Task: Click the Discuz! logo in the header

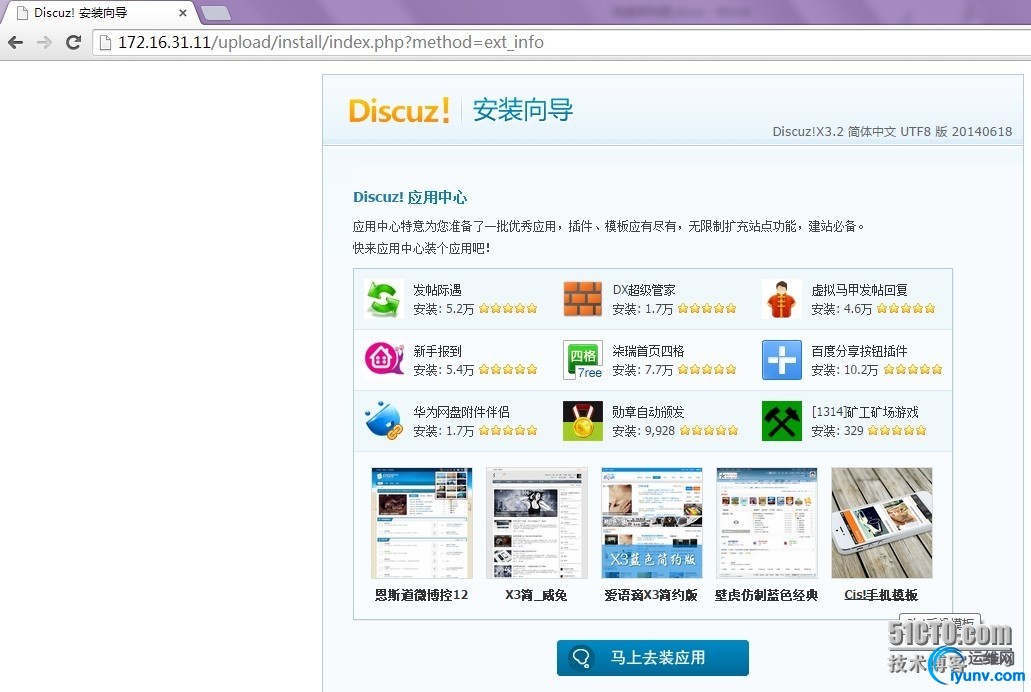Action: point(399,110)
